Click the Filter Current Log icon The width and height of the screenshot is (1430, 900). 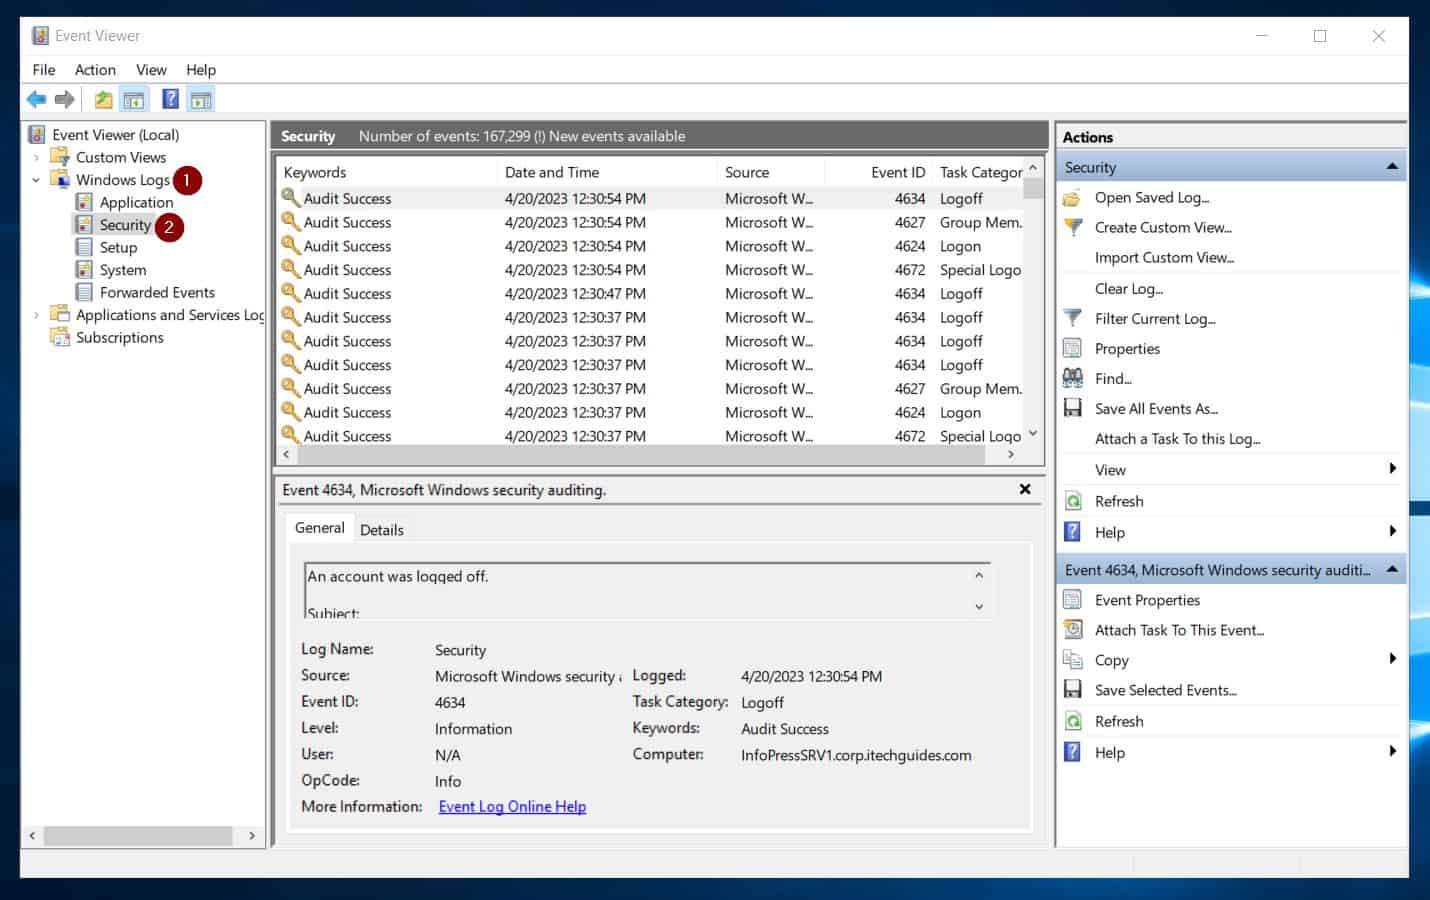(1072, 318)
